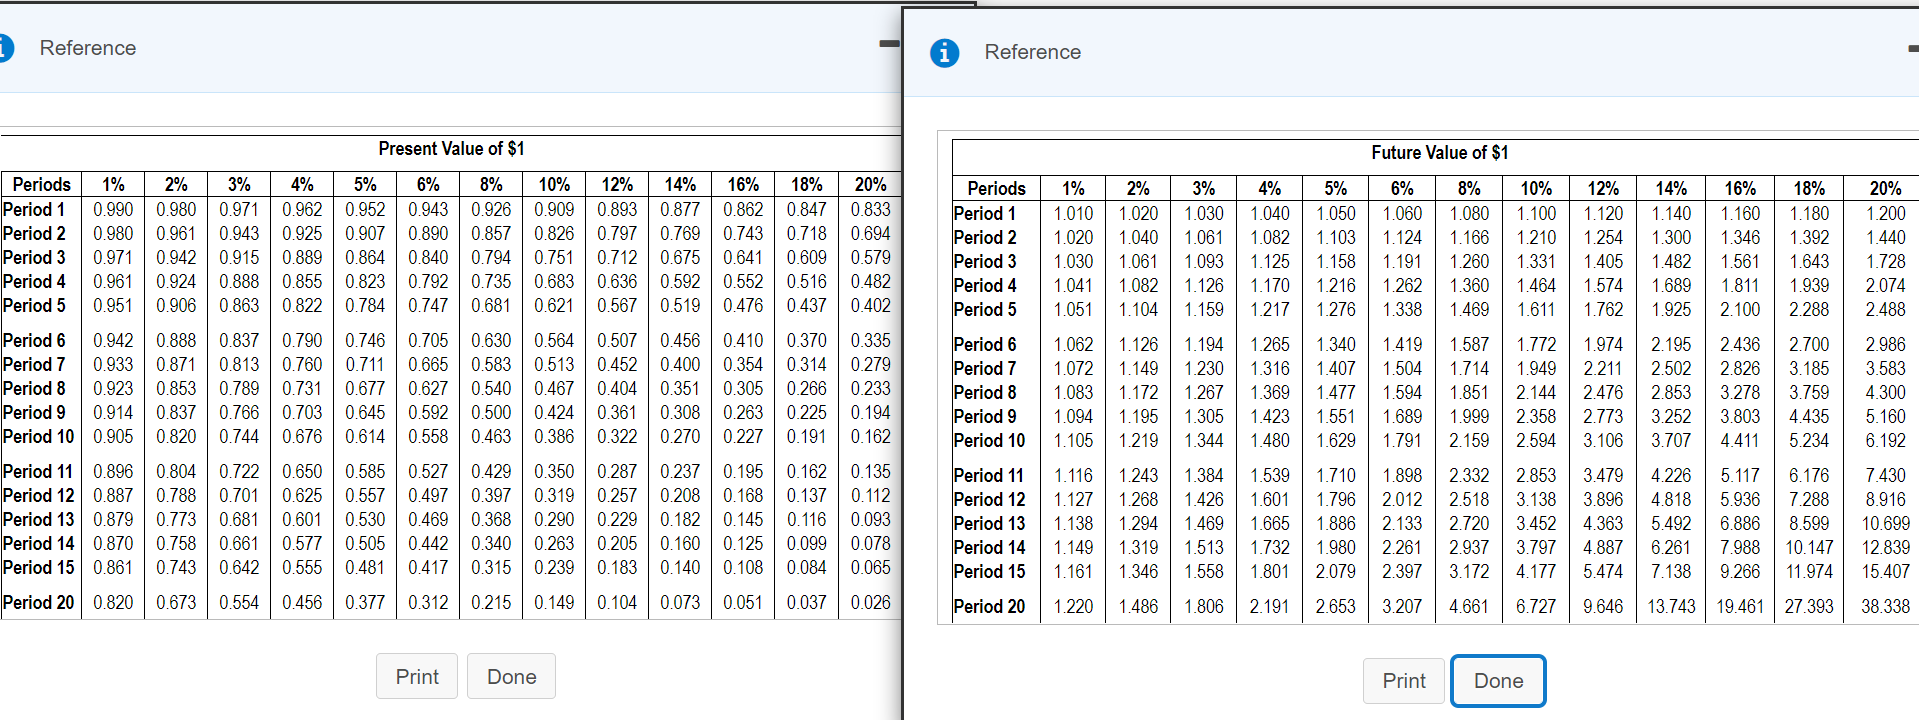Click 1.010 in Future Value Period 1, 1% cell

tap(1073, 213)
